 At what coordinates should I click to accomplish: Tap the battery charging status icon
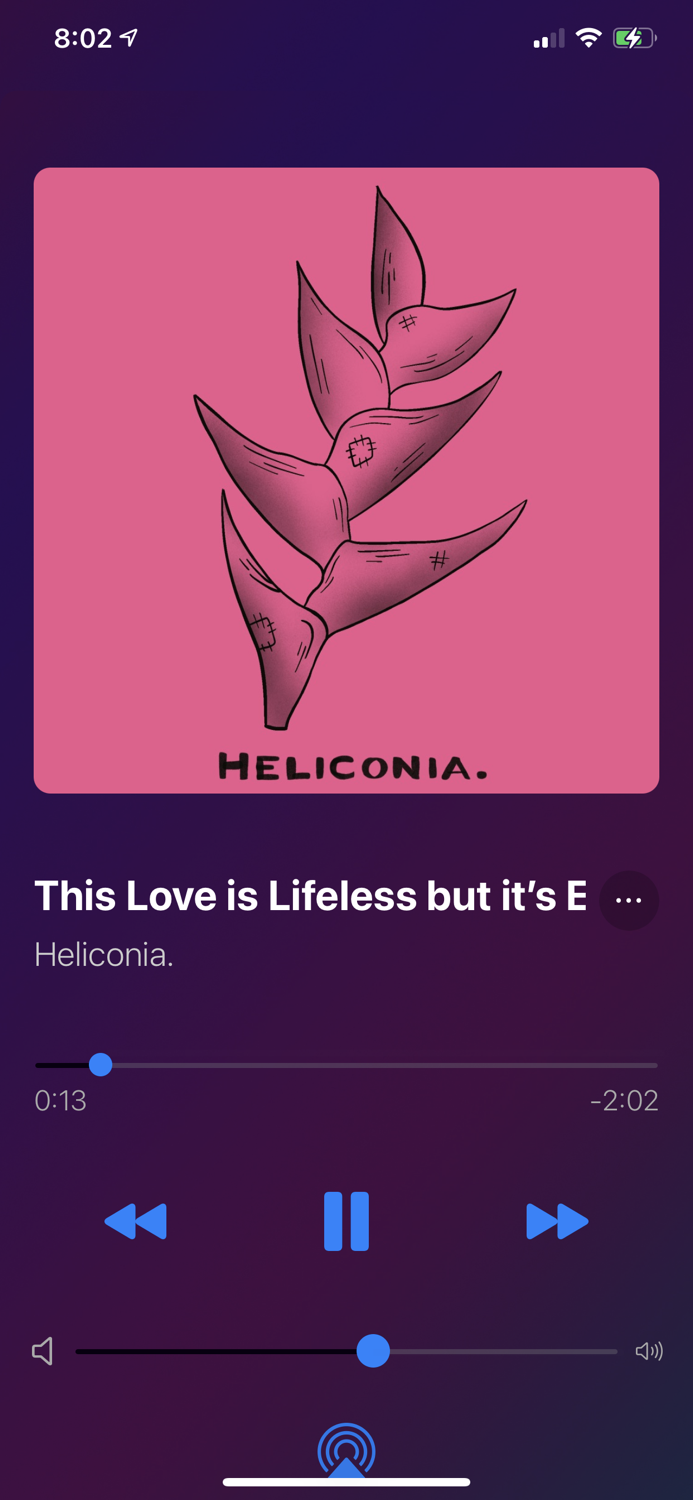pyautogui.click(x=635, y=39)
